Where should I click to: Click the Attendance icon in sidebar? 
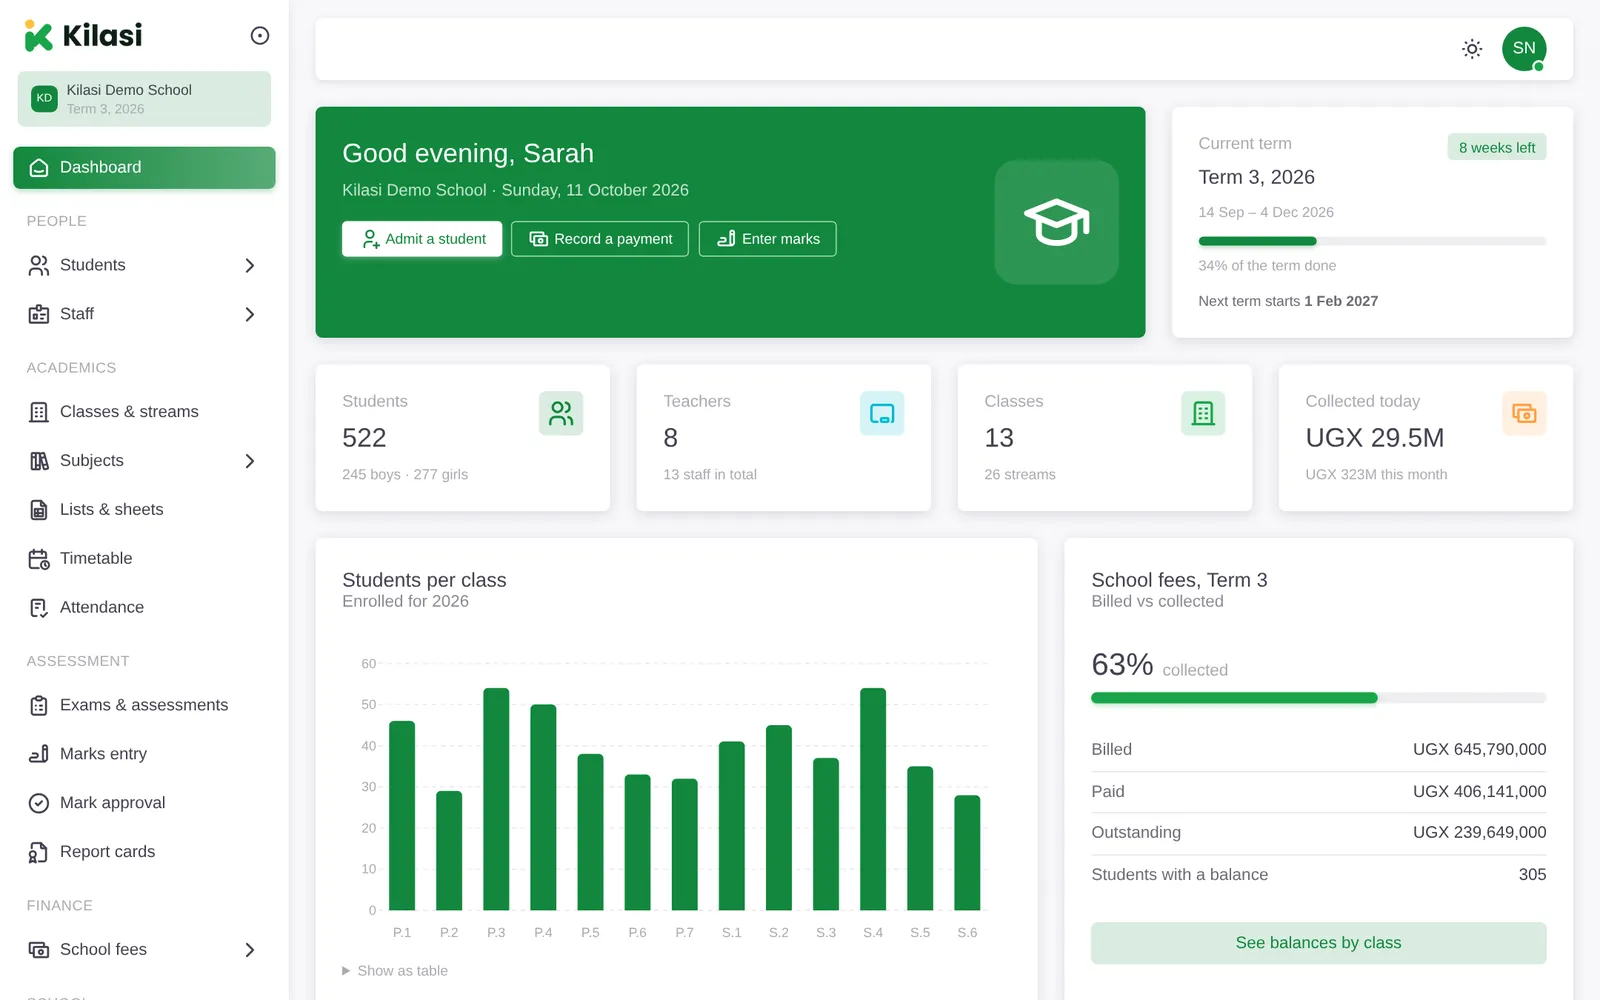pyautogui.click(x=39, y=608)
